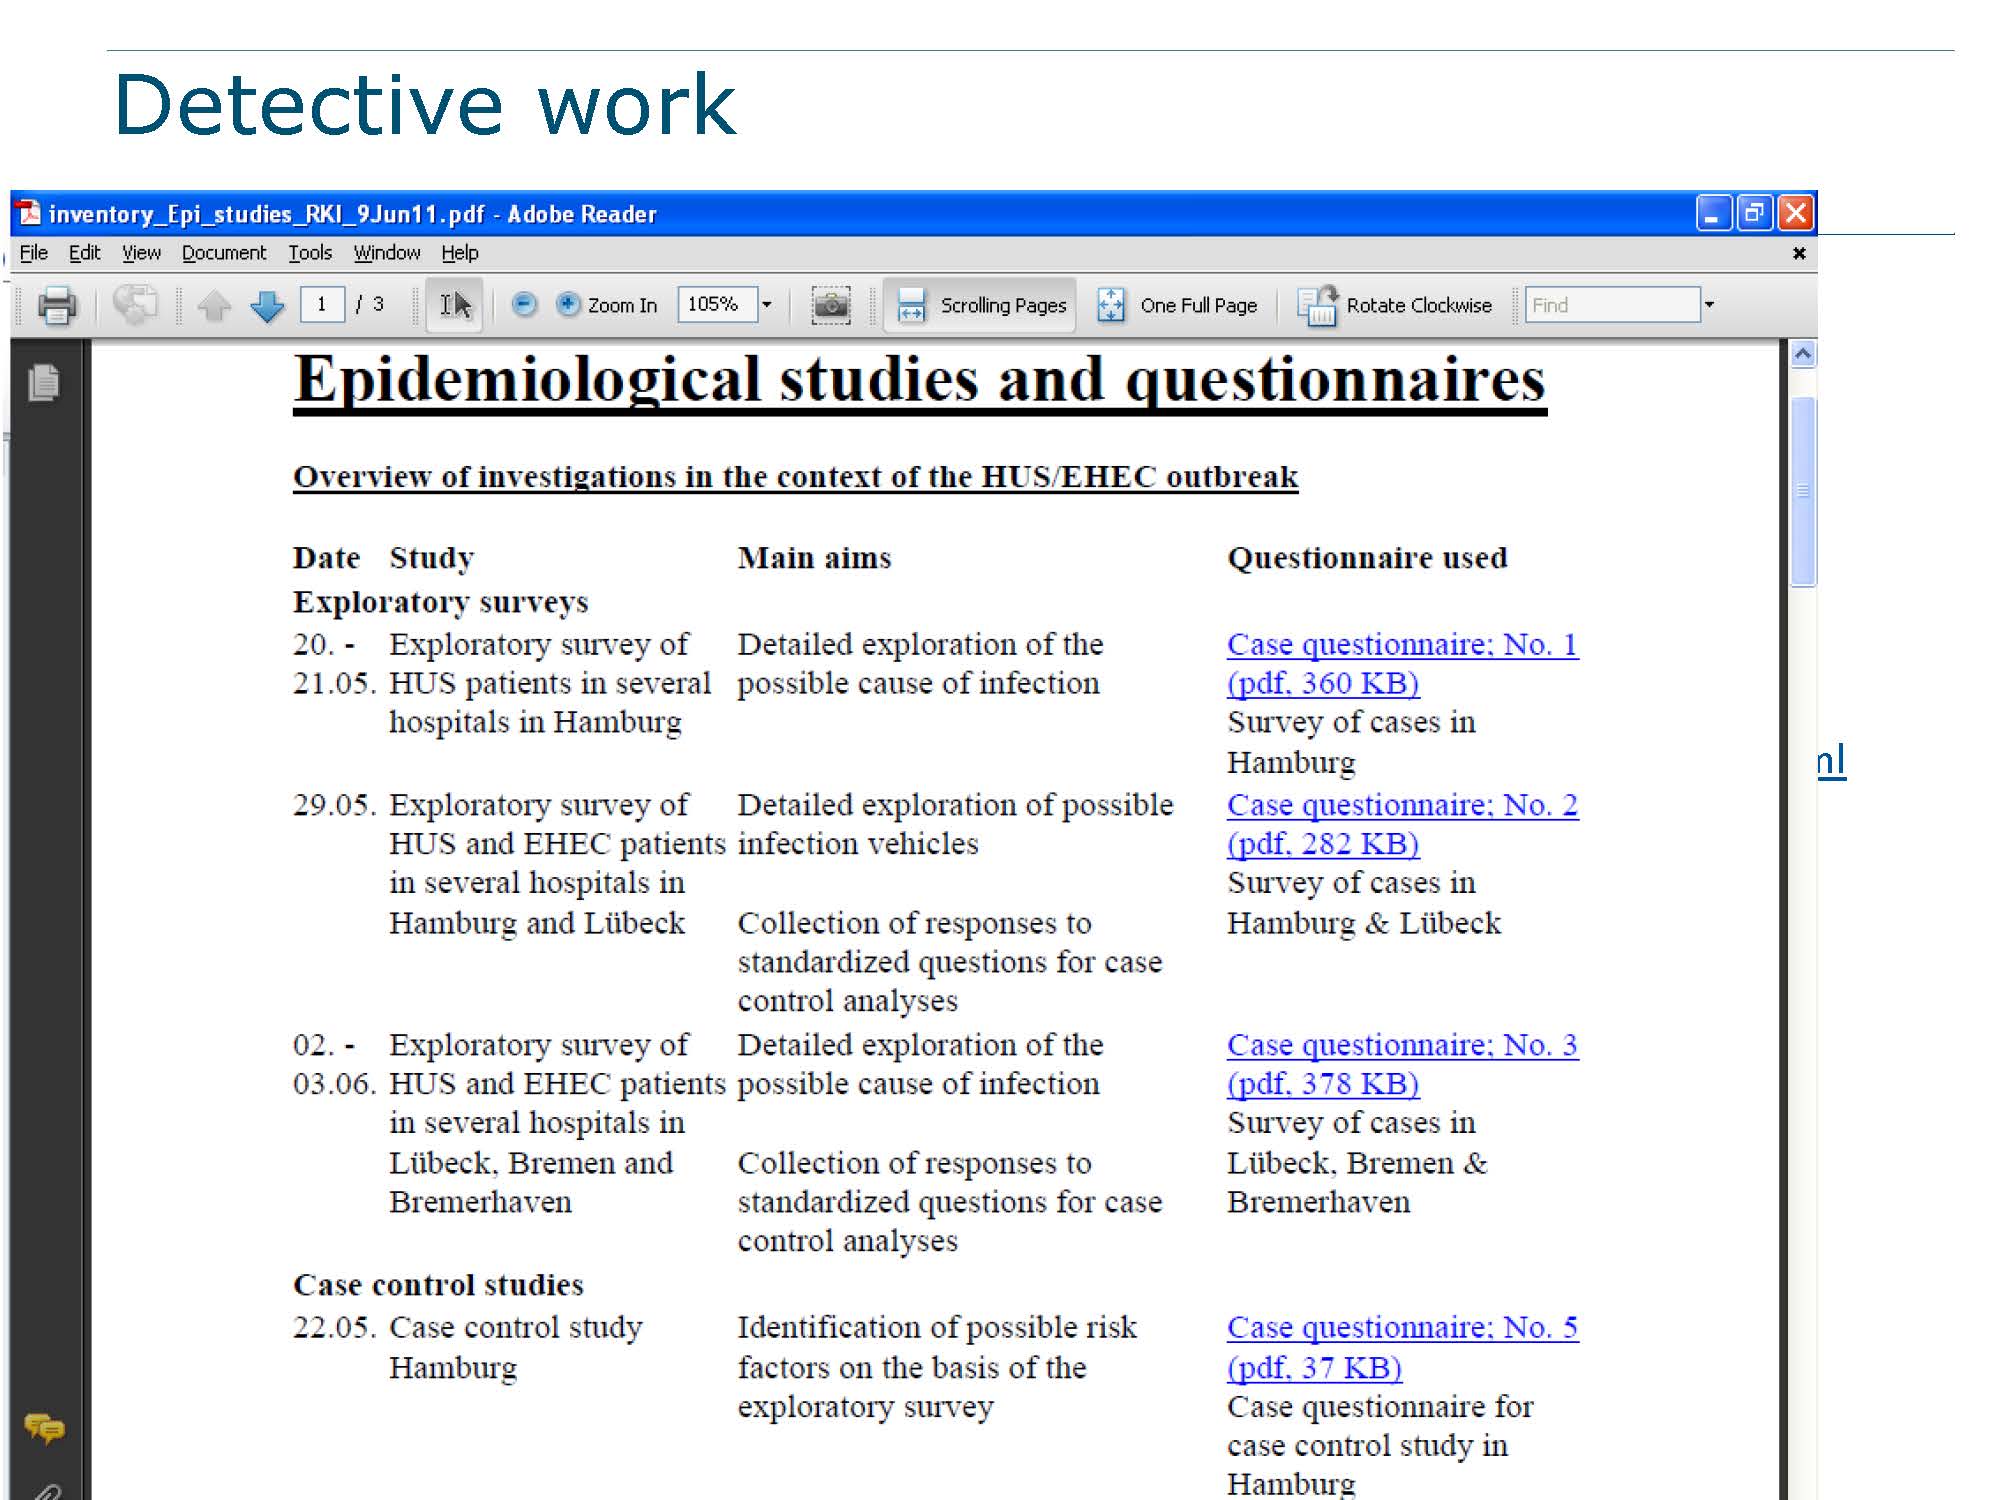
Task: Open Case questionnaire No. 5 link
Action: [x=1402, y=1327]
